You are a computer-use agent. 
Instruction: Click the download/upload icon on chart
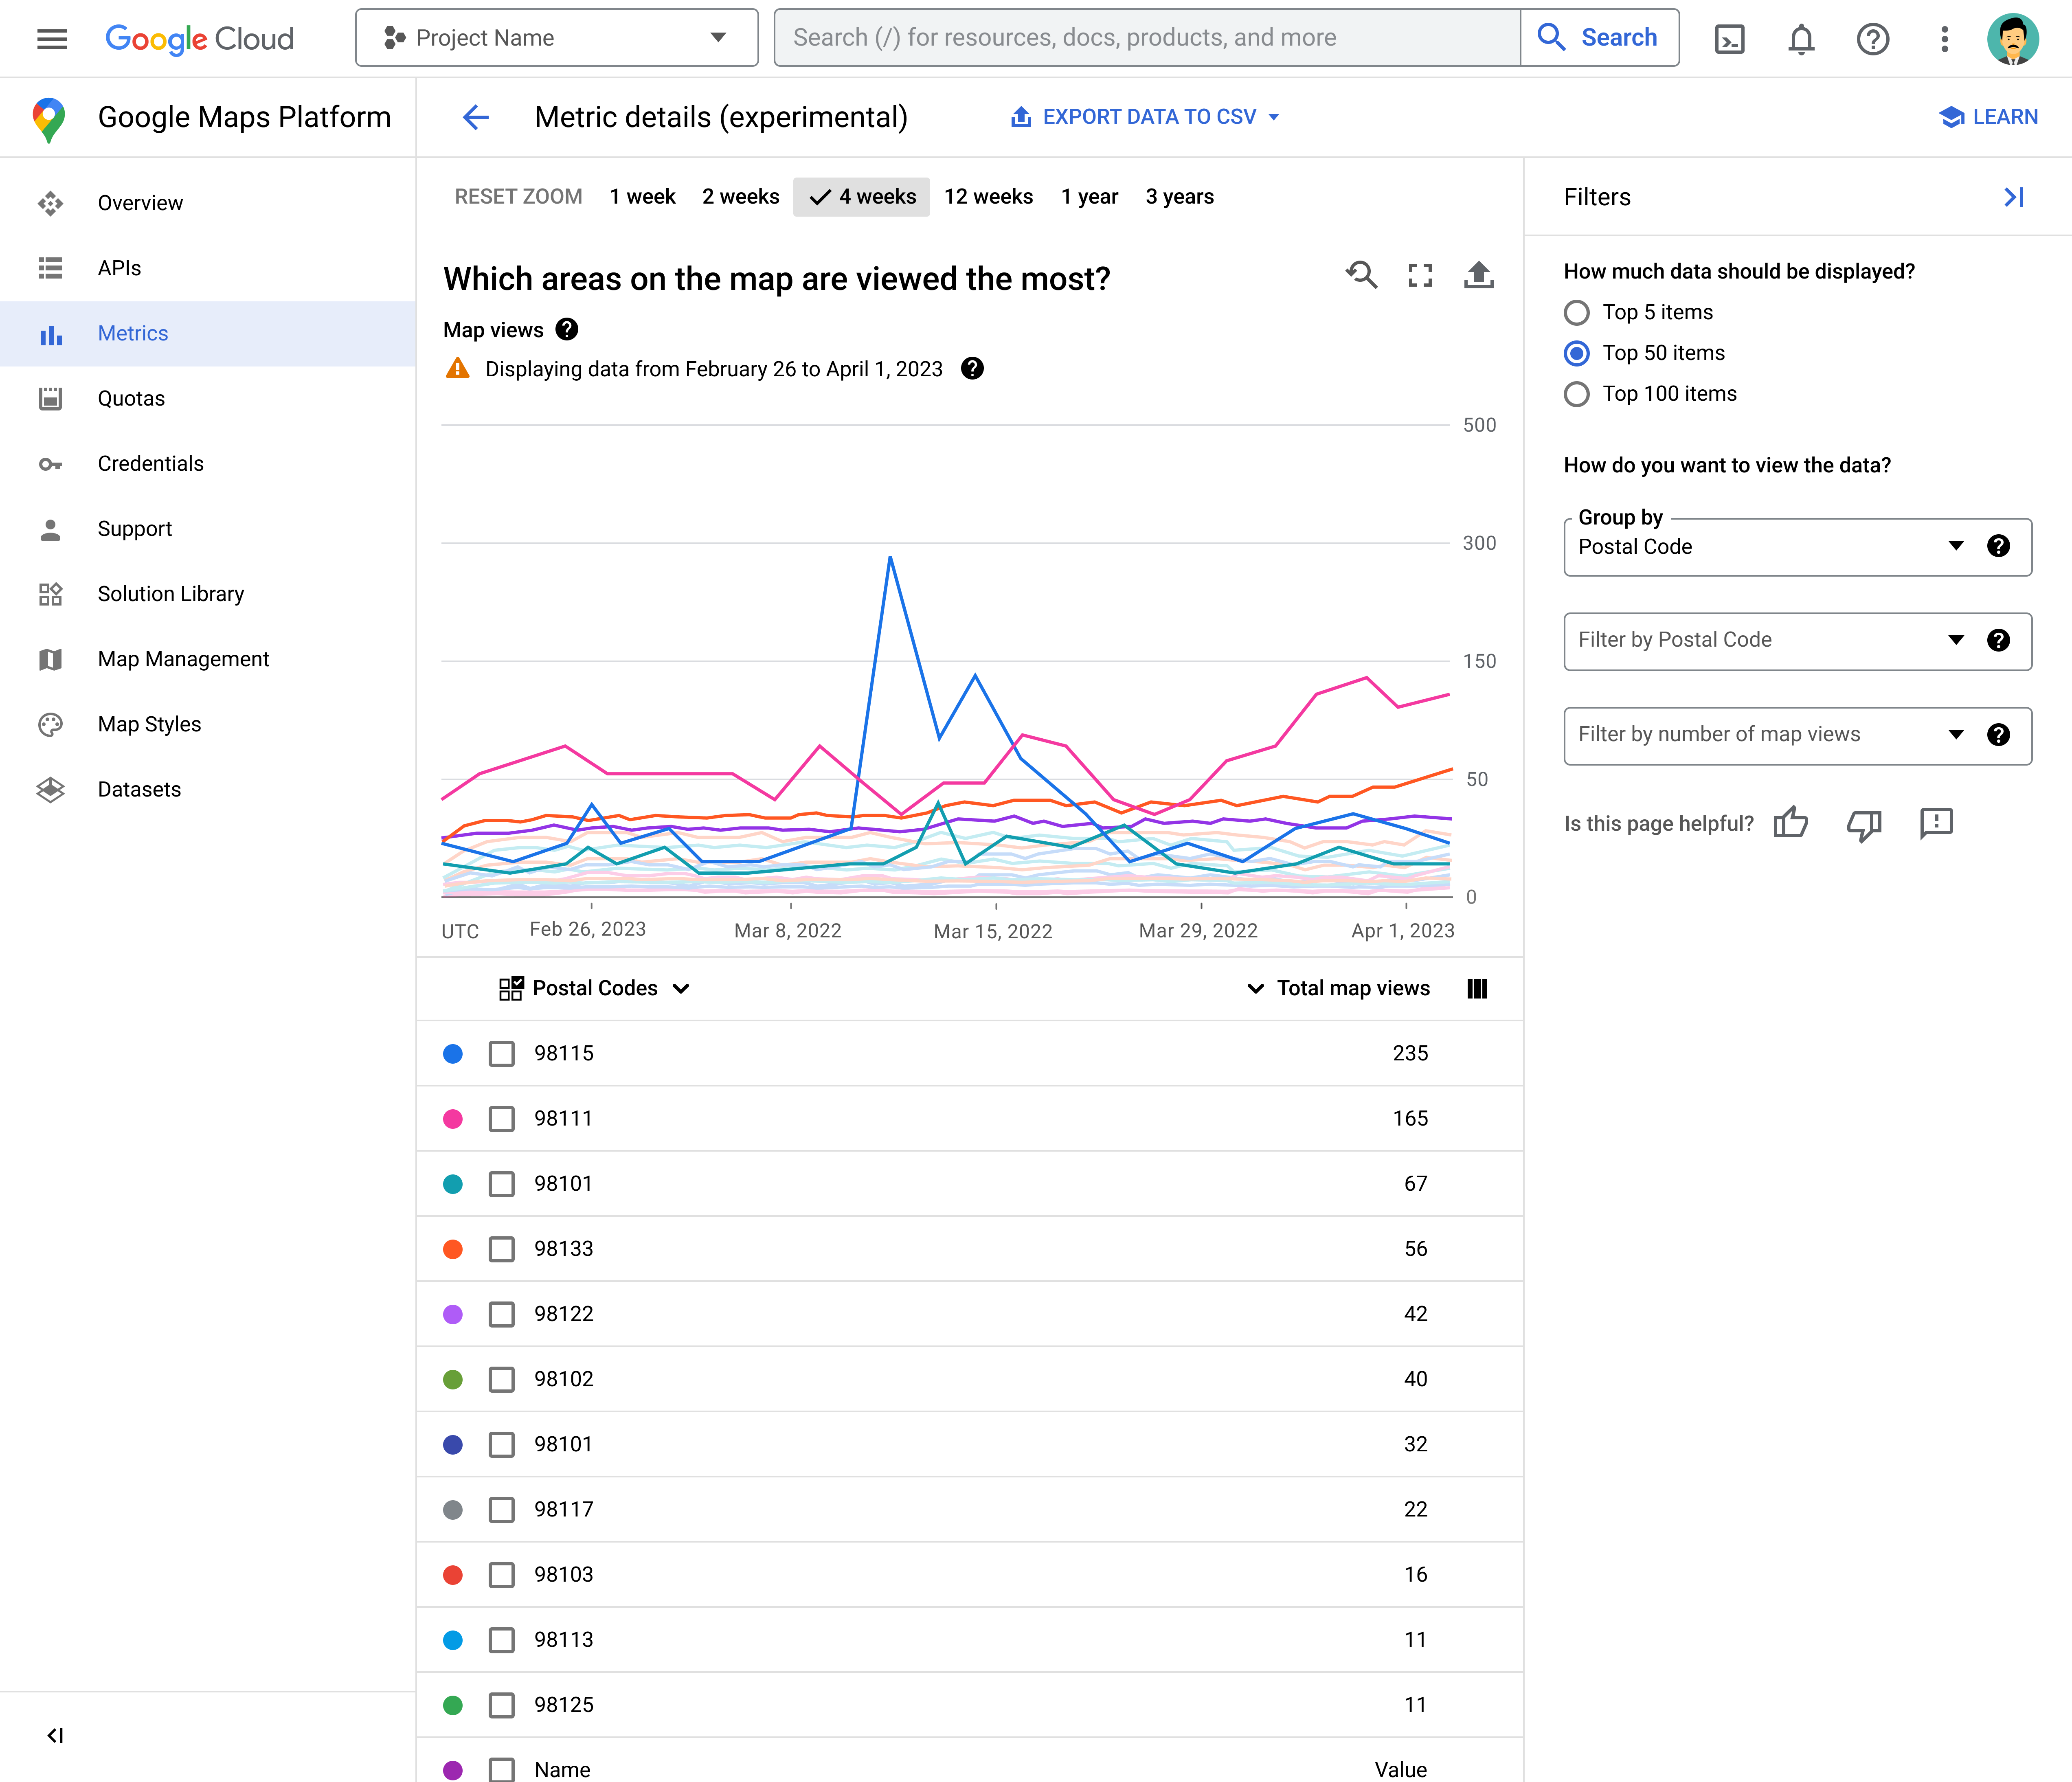pyautogui.click(x=1477, y=277)
